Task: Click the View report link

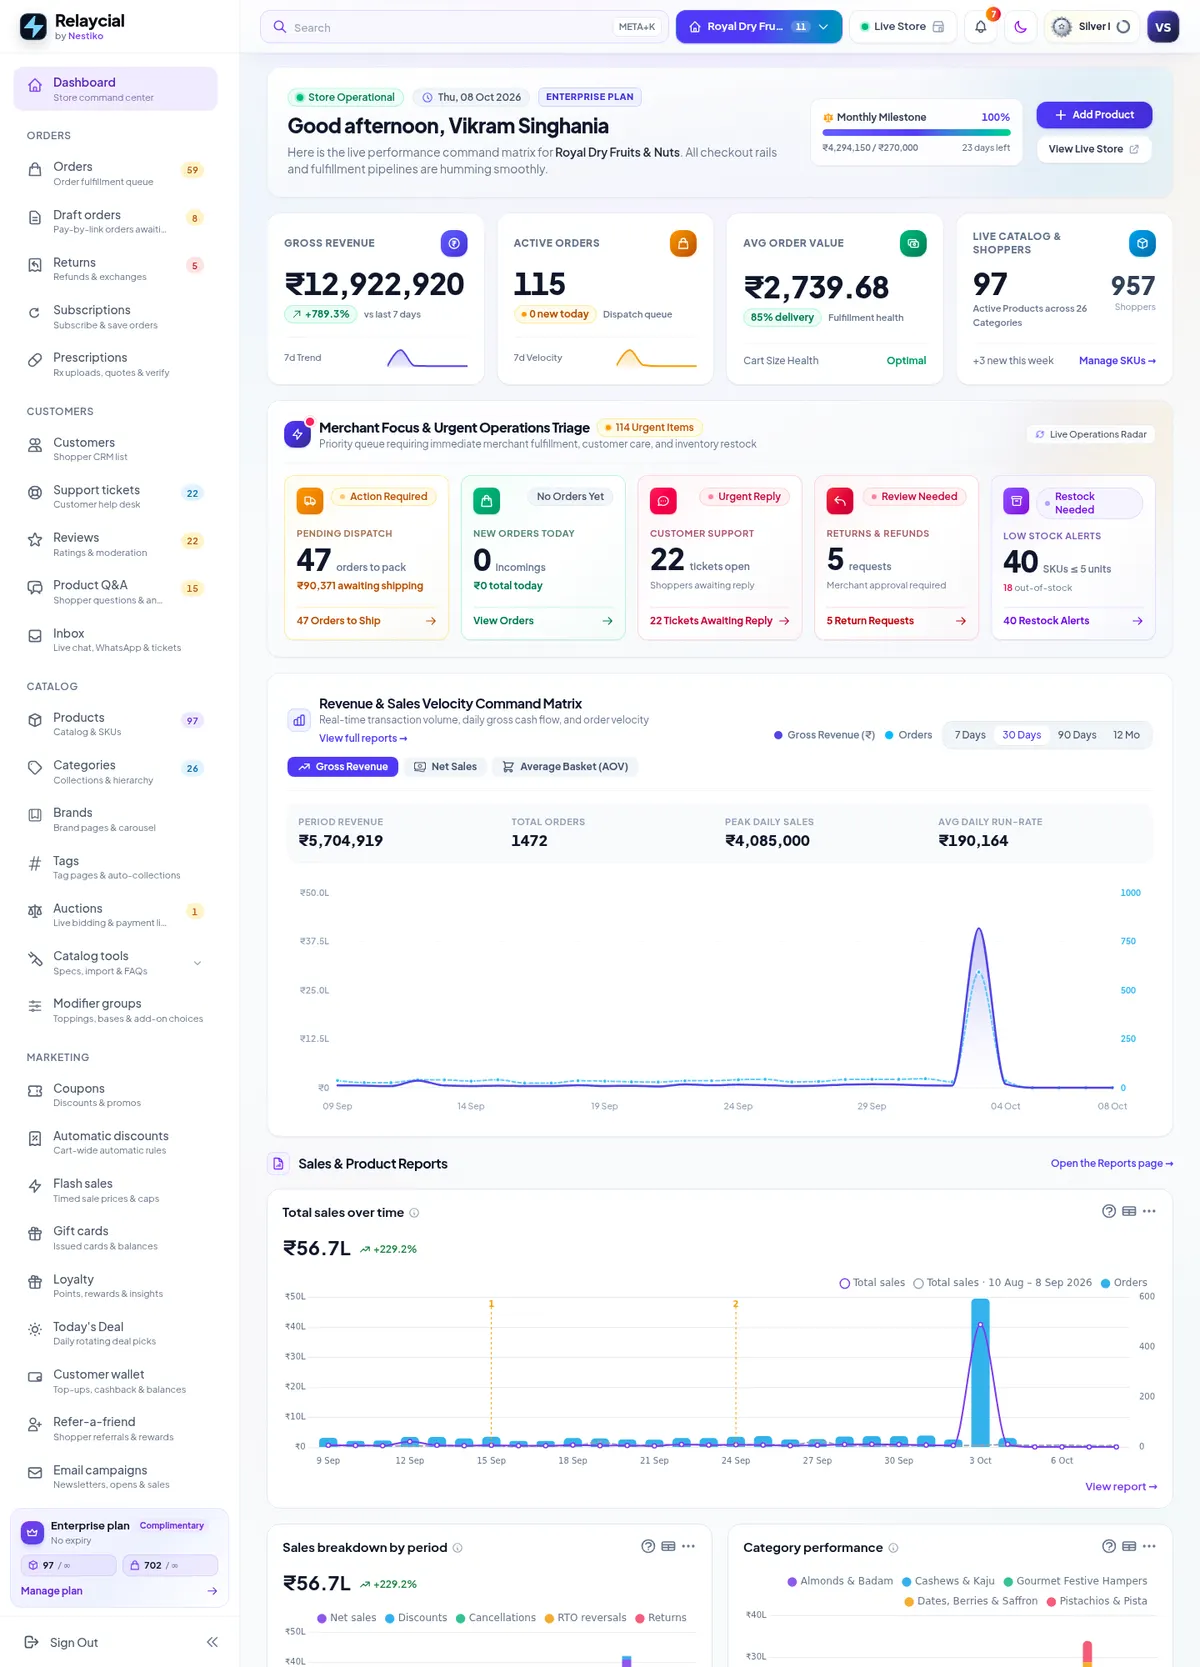Action: (1121, 1487)
